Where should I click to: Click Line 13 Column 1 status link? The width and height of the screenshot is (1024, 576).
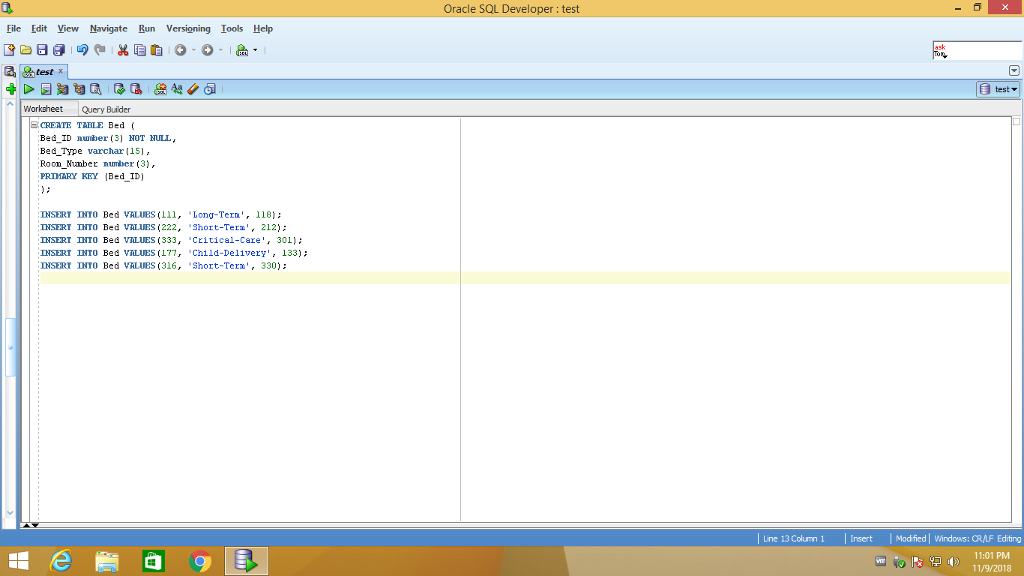[794, 538]
